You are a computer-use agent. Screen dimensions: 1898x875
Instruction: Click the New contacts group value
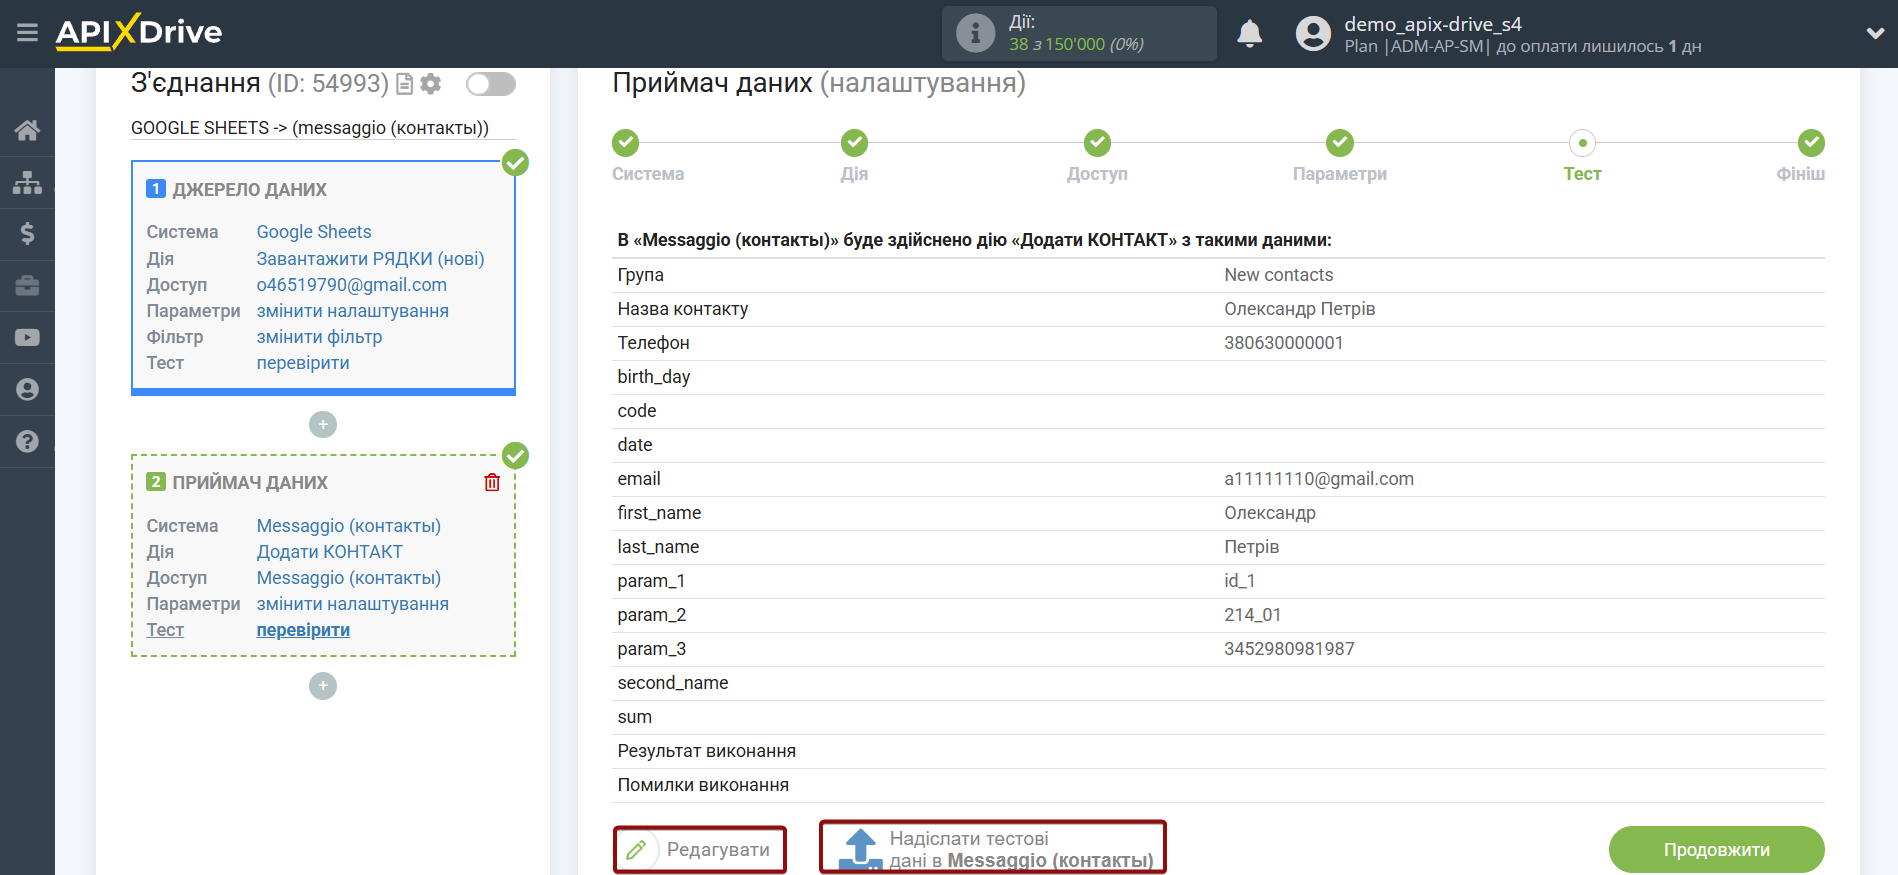click(x=1279, y=275)
